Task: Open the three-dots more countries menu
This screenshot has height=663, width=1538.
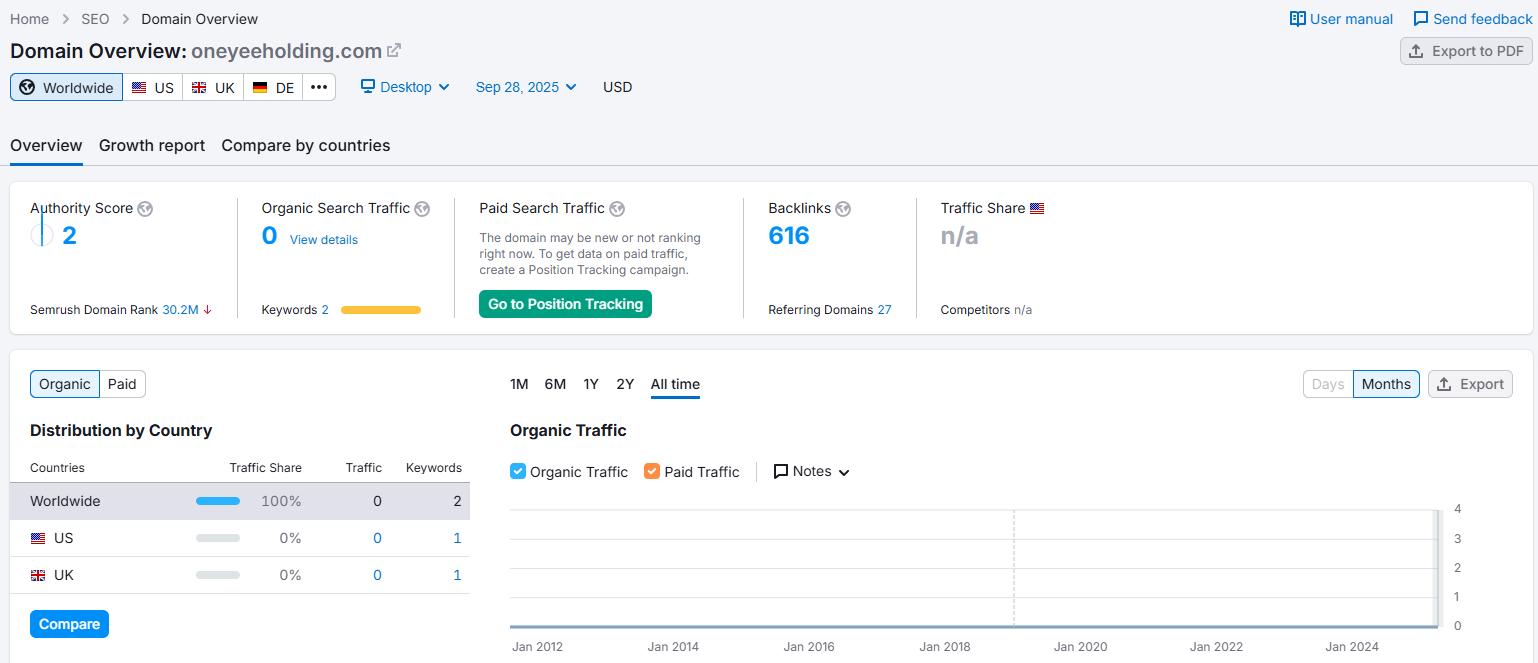Action: pyautogui.click(x=319, y=87)
